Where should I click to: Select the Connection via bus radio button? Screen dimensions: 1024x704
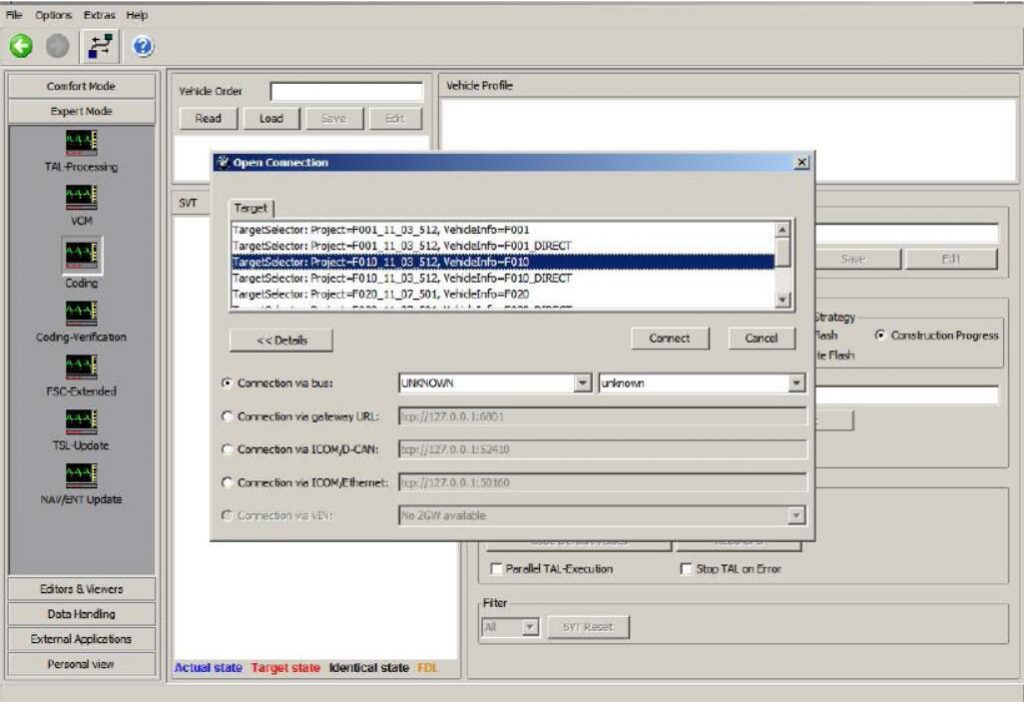(226, 383)
